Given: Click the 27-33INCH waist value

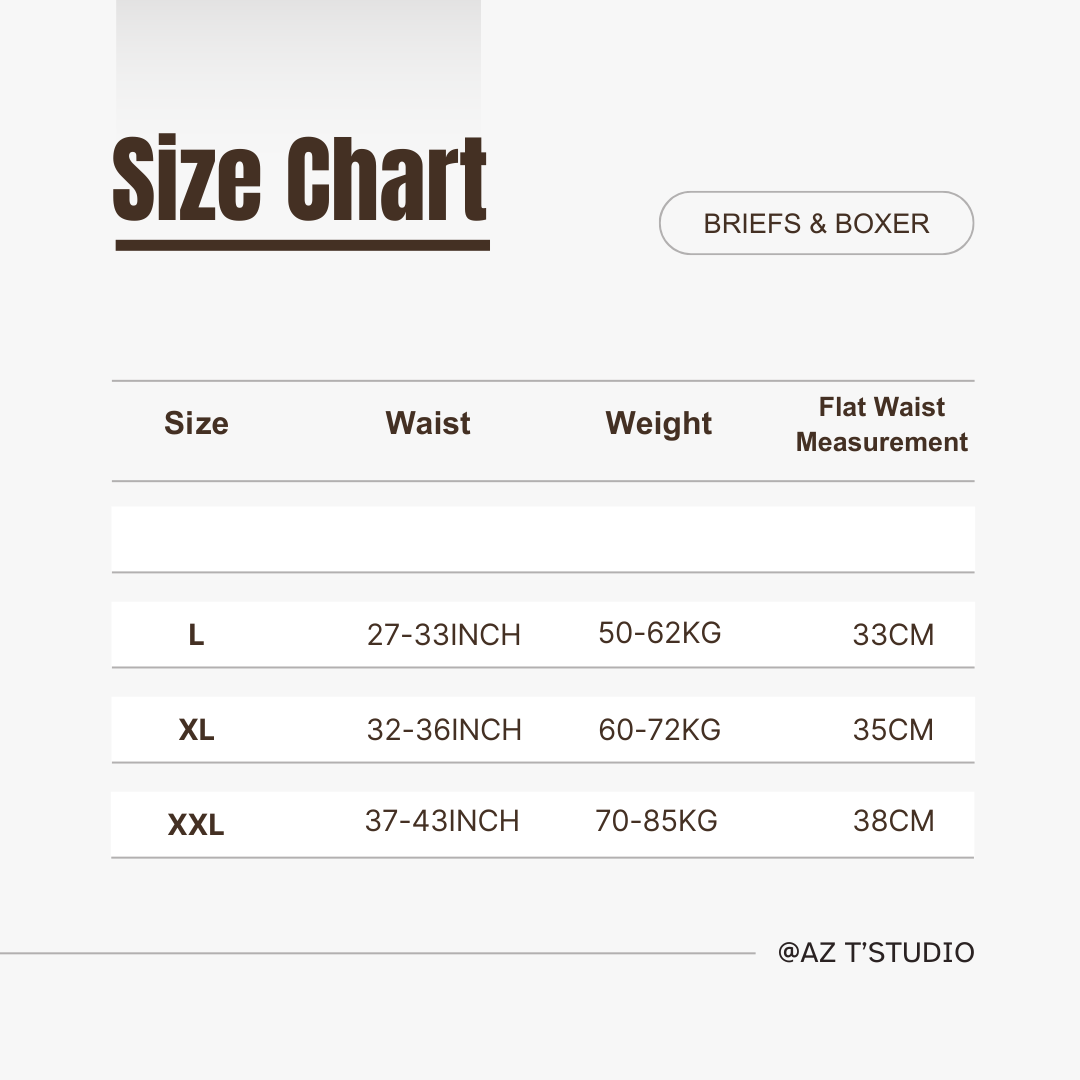Looking at the screenshot, I should click(444, 635).
